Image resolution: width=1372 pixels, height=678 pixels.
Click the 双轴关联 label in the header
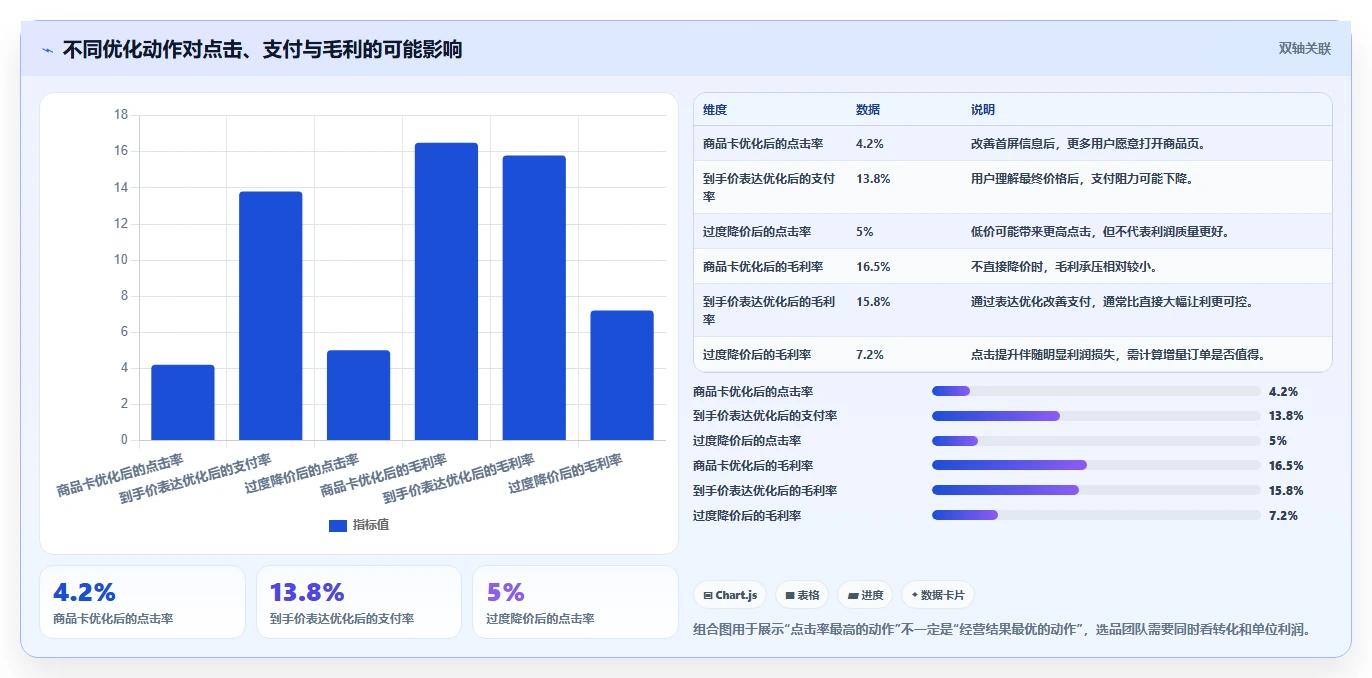pyautogui.click(x=1305, y=48)
